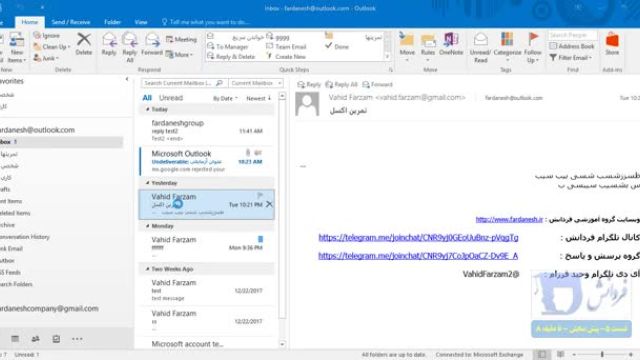Open the Microsoft Outlook Undeliverable email
This screenshot has height=360, width=640.
(x=207, y=161)
